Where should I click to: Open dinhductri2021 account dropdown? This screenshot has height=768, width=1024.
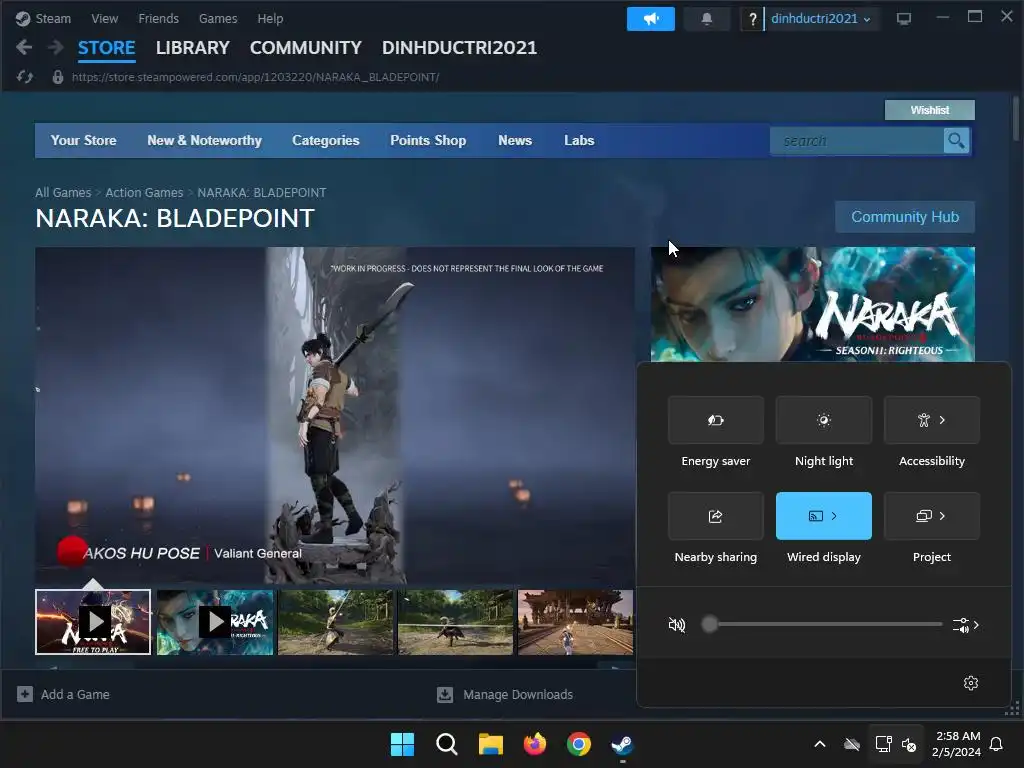(x=820, y=19)
